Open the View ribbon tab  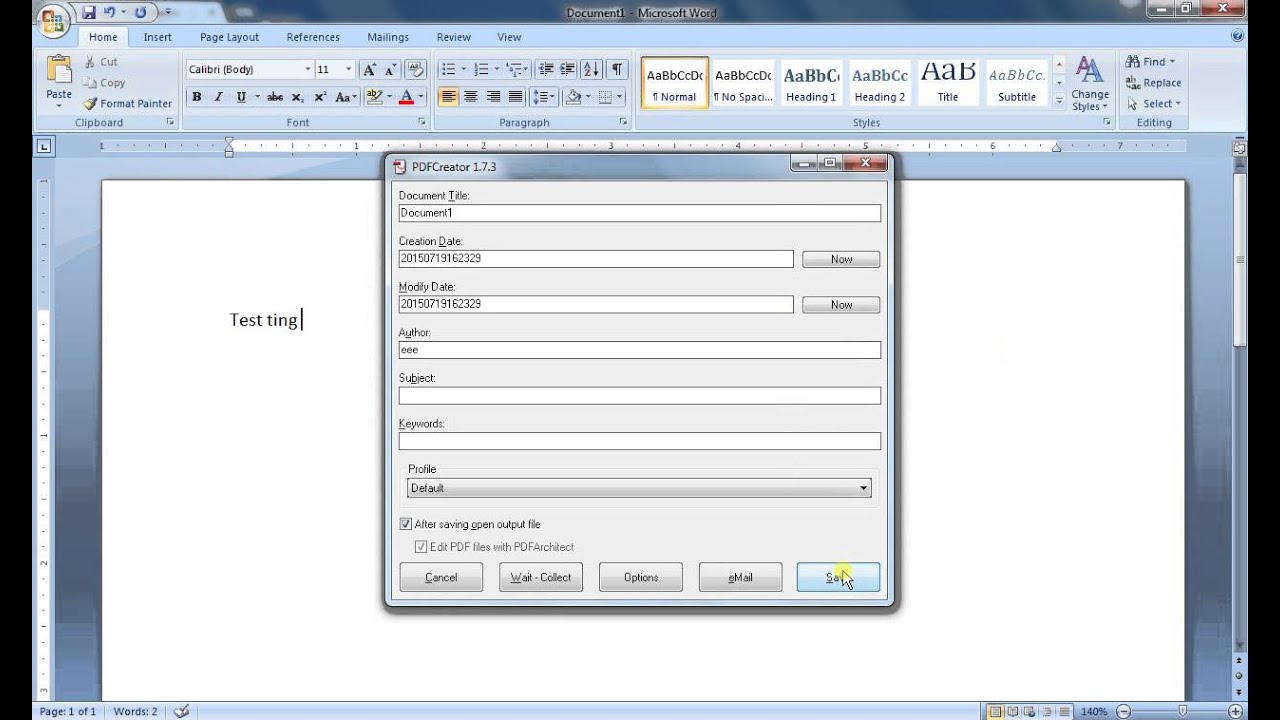point(509,37)
